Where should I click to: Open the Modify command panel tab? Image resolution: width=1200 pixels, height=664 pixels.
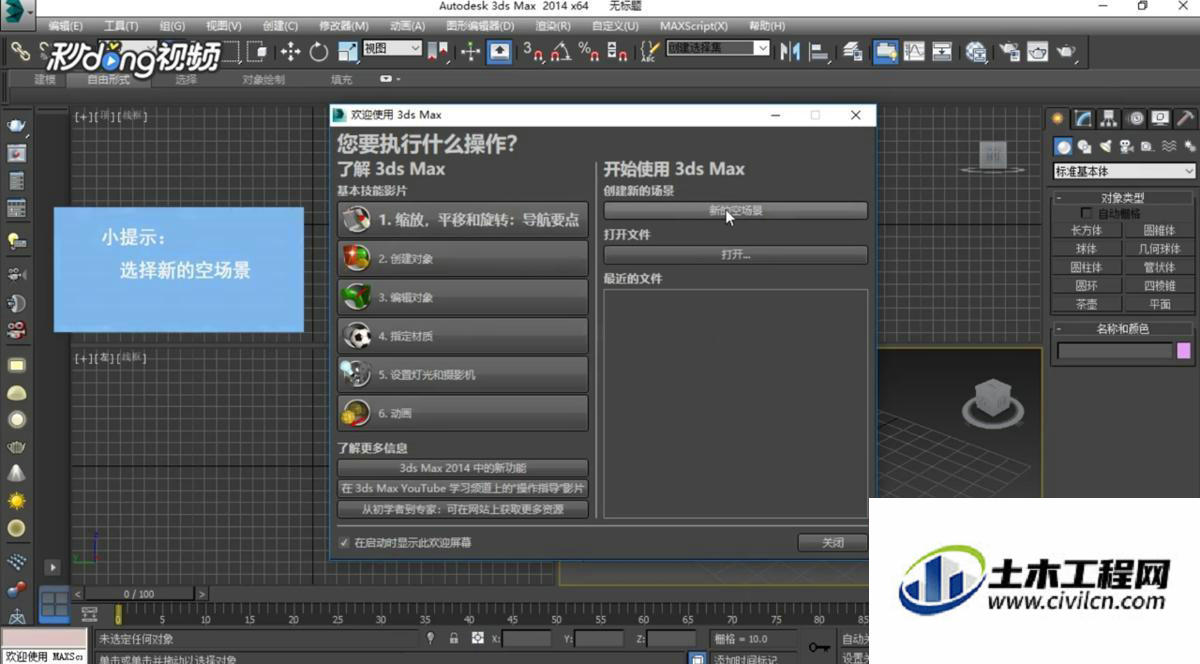[1084, 119]
